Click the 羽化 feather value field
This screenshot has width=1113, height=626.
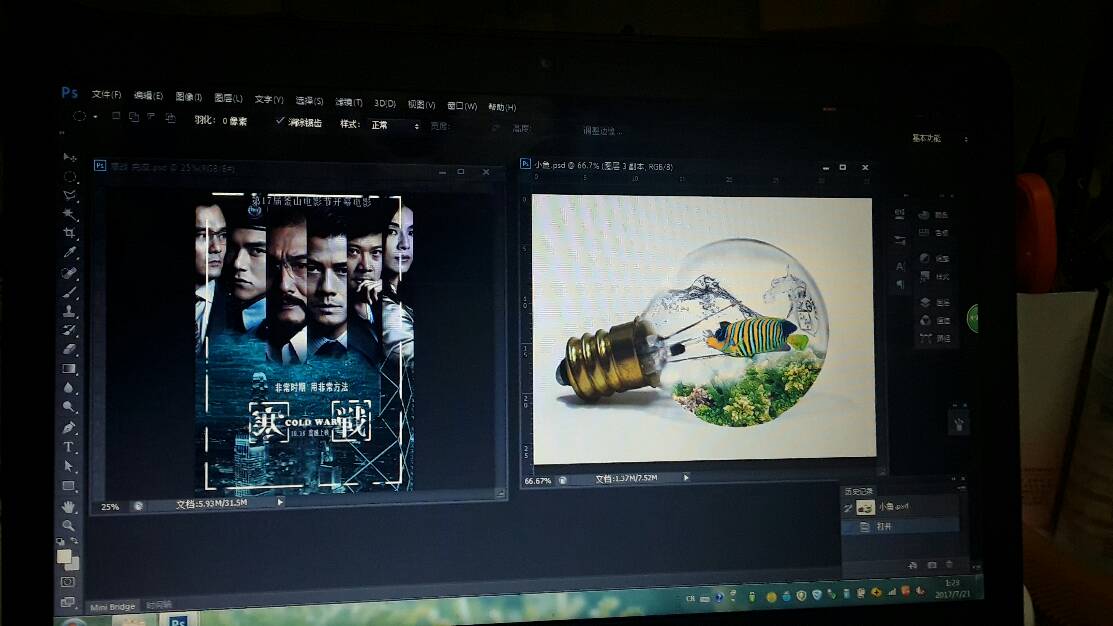(235, 121)
